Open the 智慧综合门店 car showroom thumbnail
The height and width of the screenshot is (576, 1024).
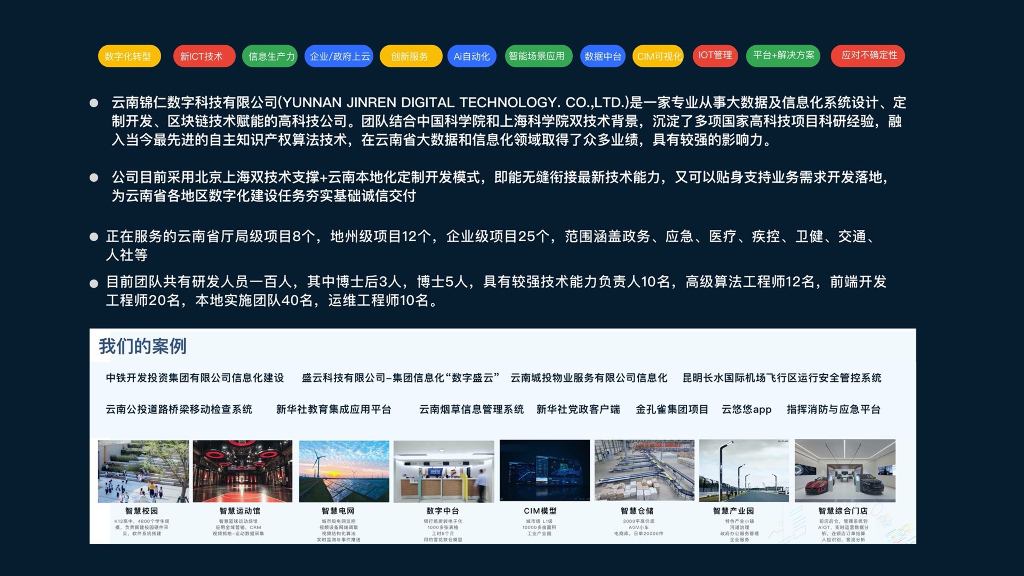pos(845,471)
